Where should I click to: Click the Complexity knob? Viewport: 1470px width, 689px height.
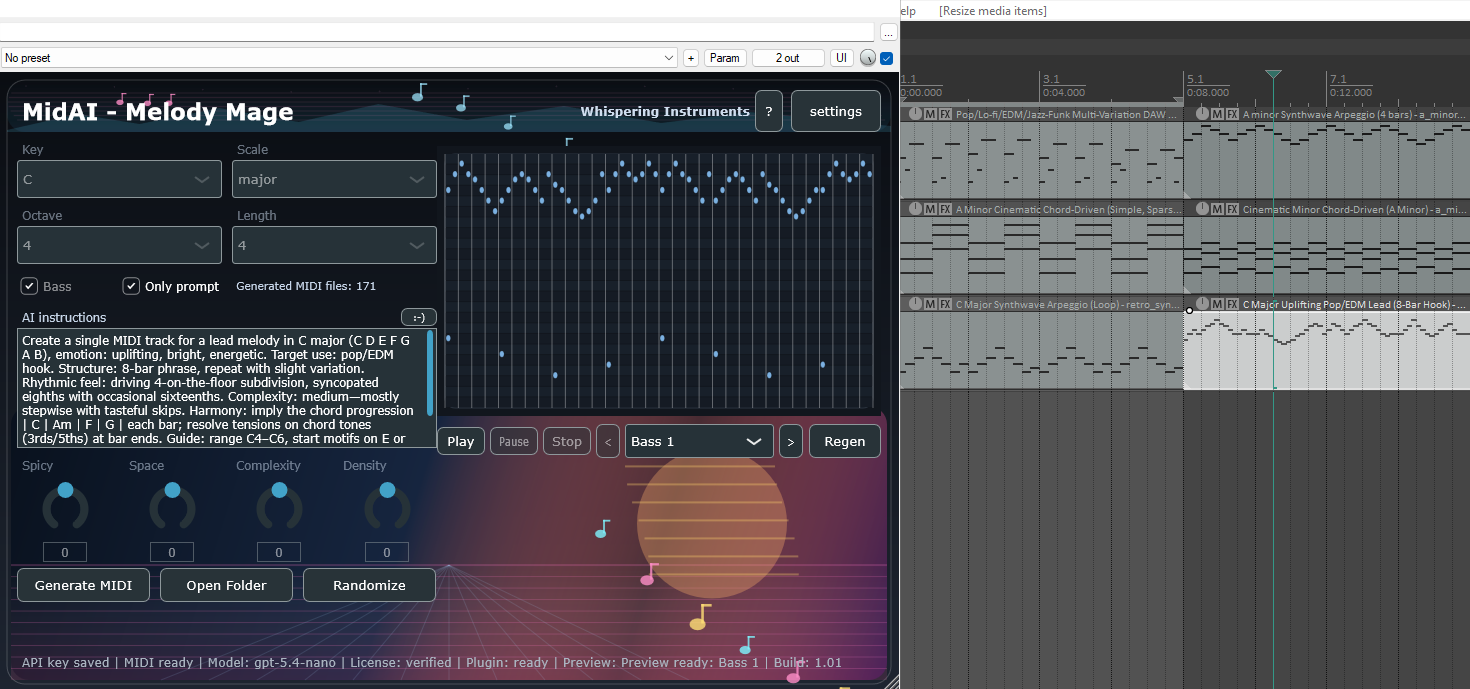click(x=279, y=505)
